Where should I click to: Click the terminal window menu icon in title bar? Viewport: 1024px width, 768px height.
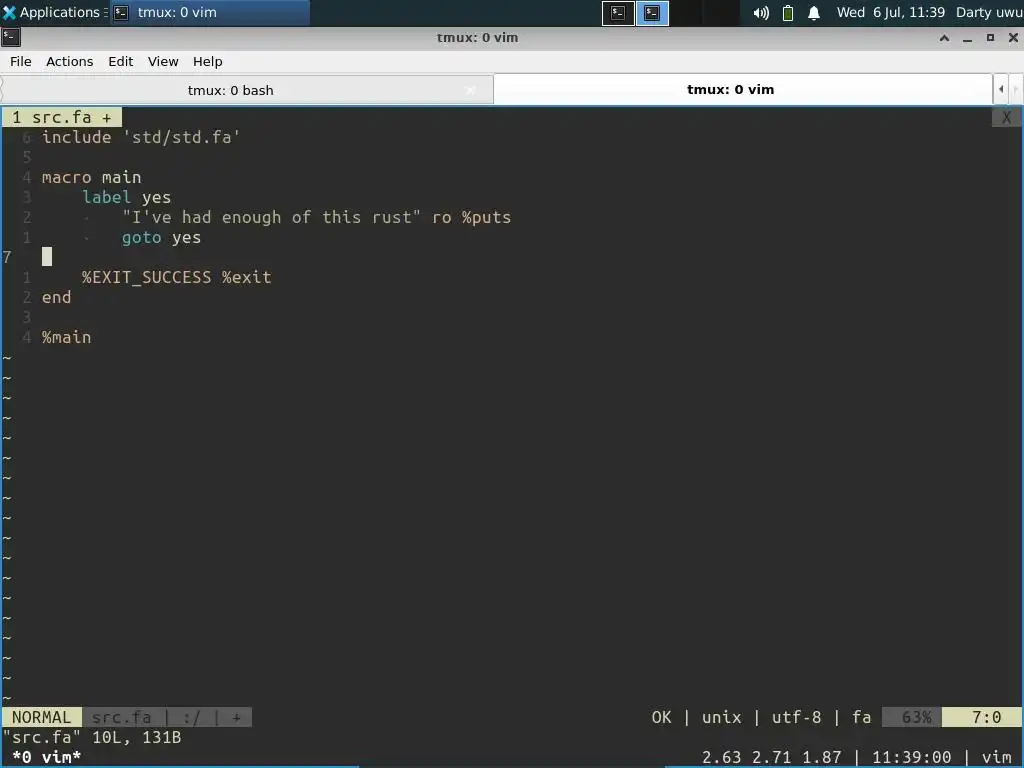[x=10, y=37]
